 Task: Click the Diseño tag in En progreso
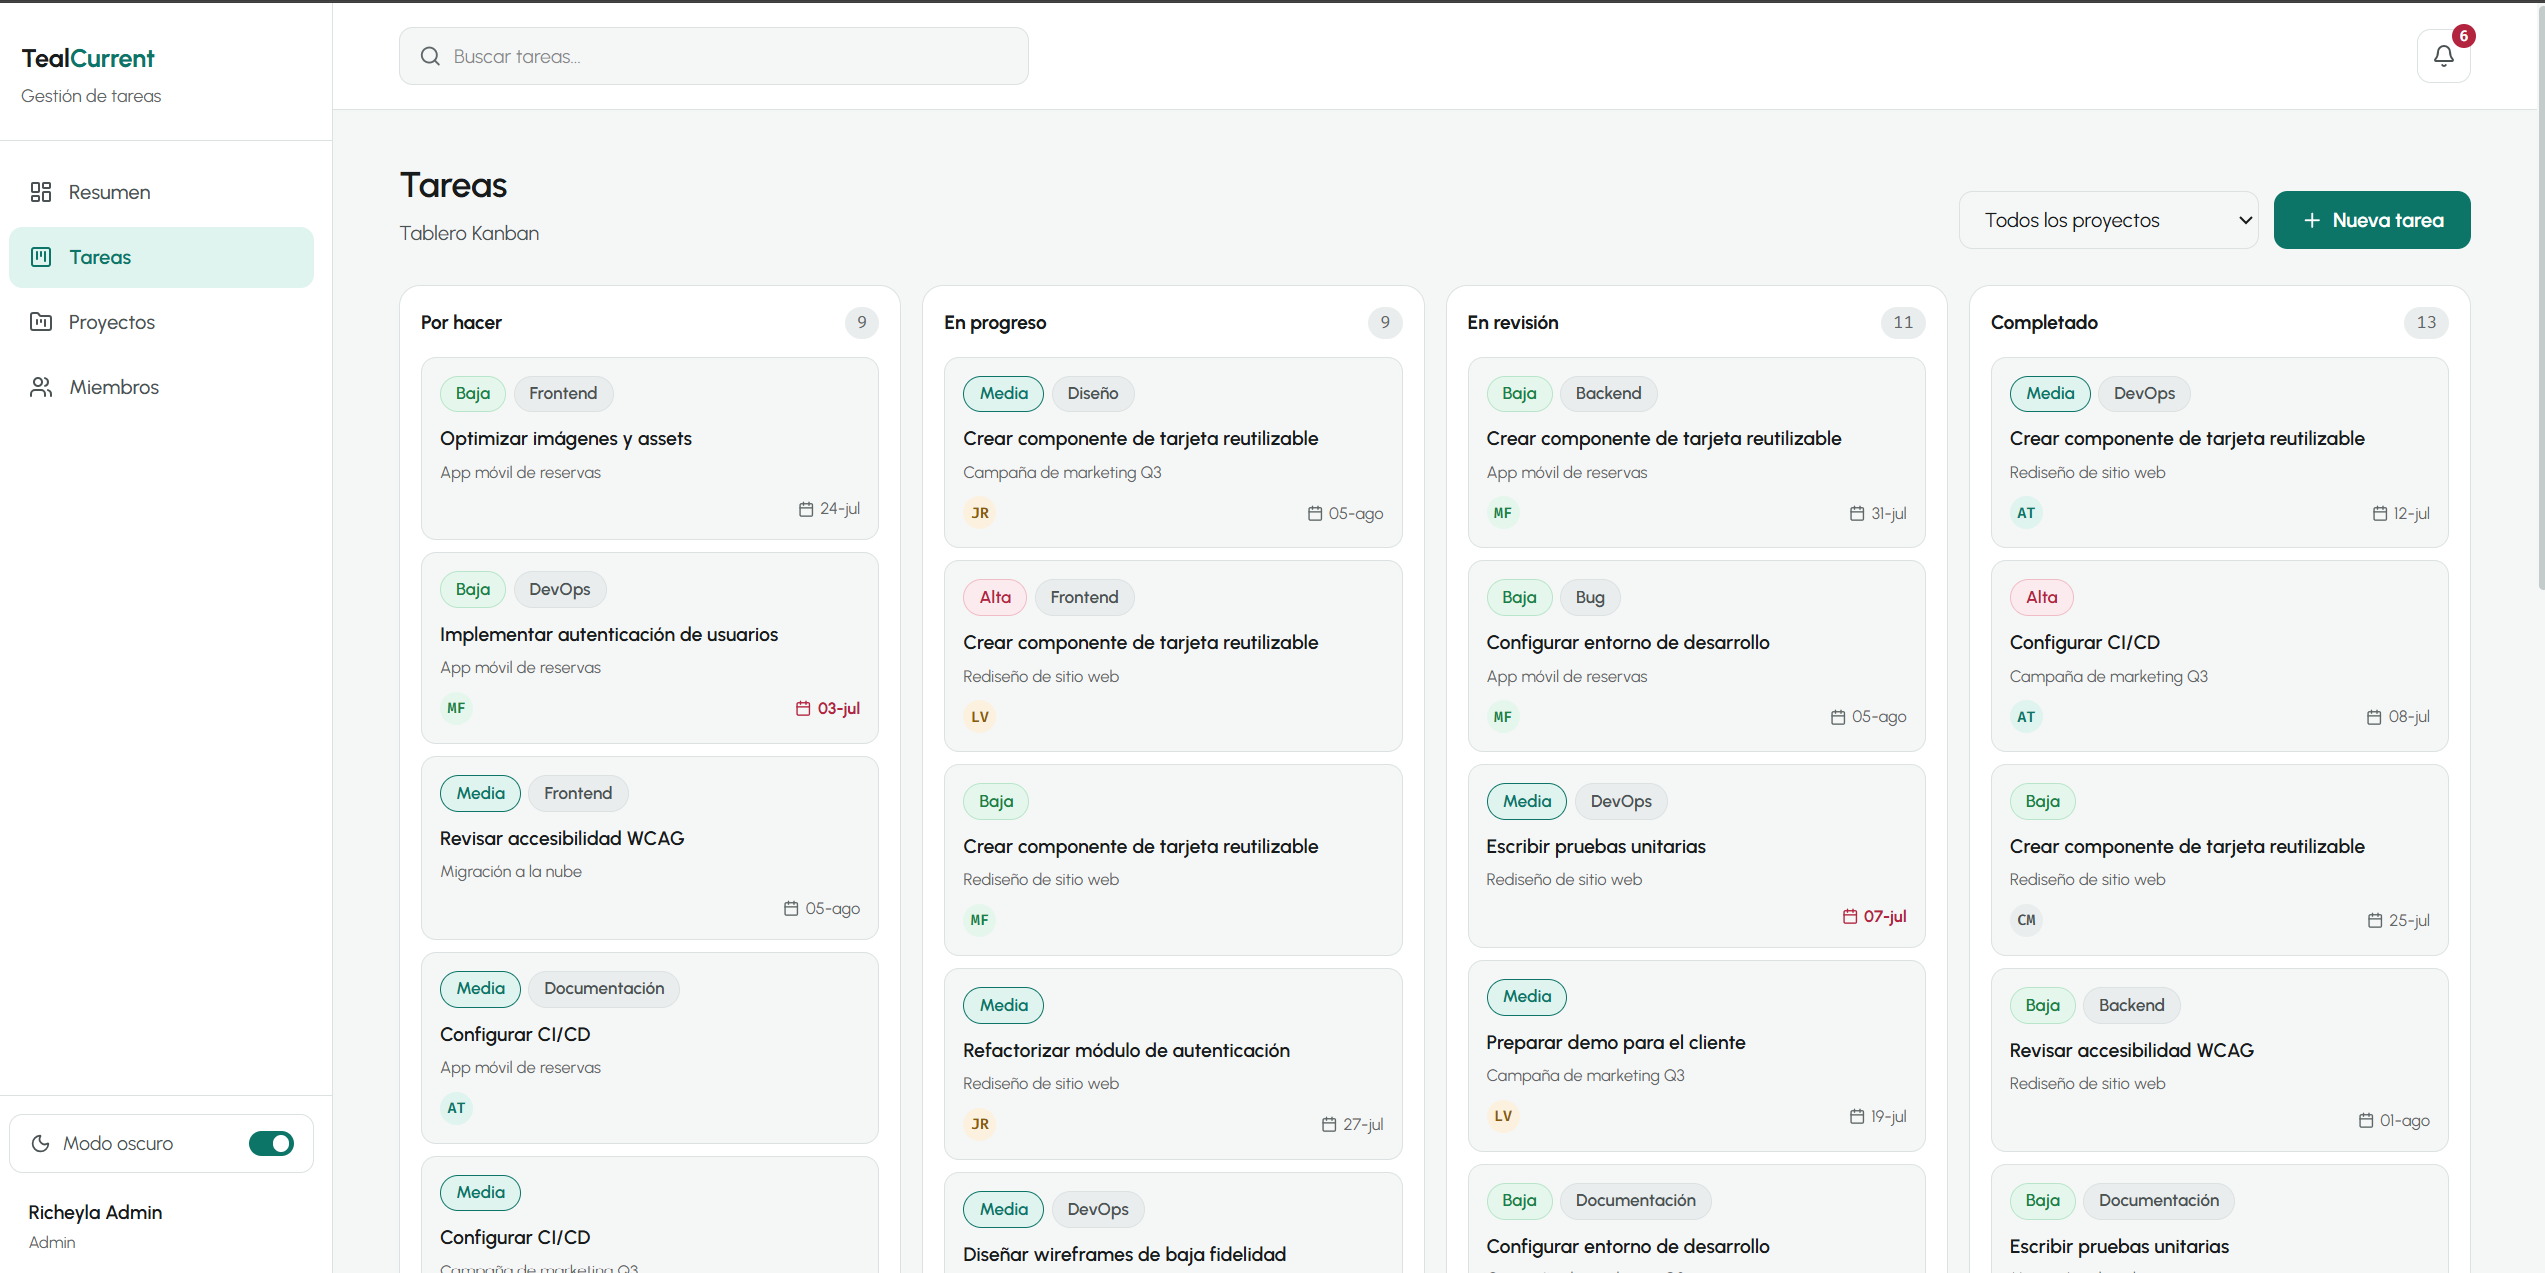coord(1092,393)
